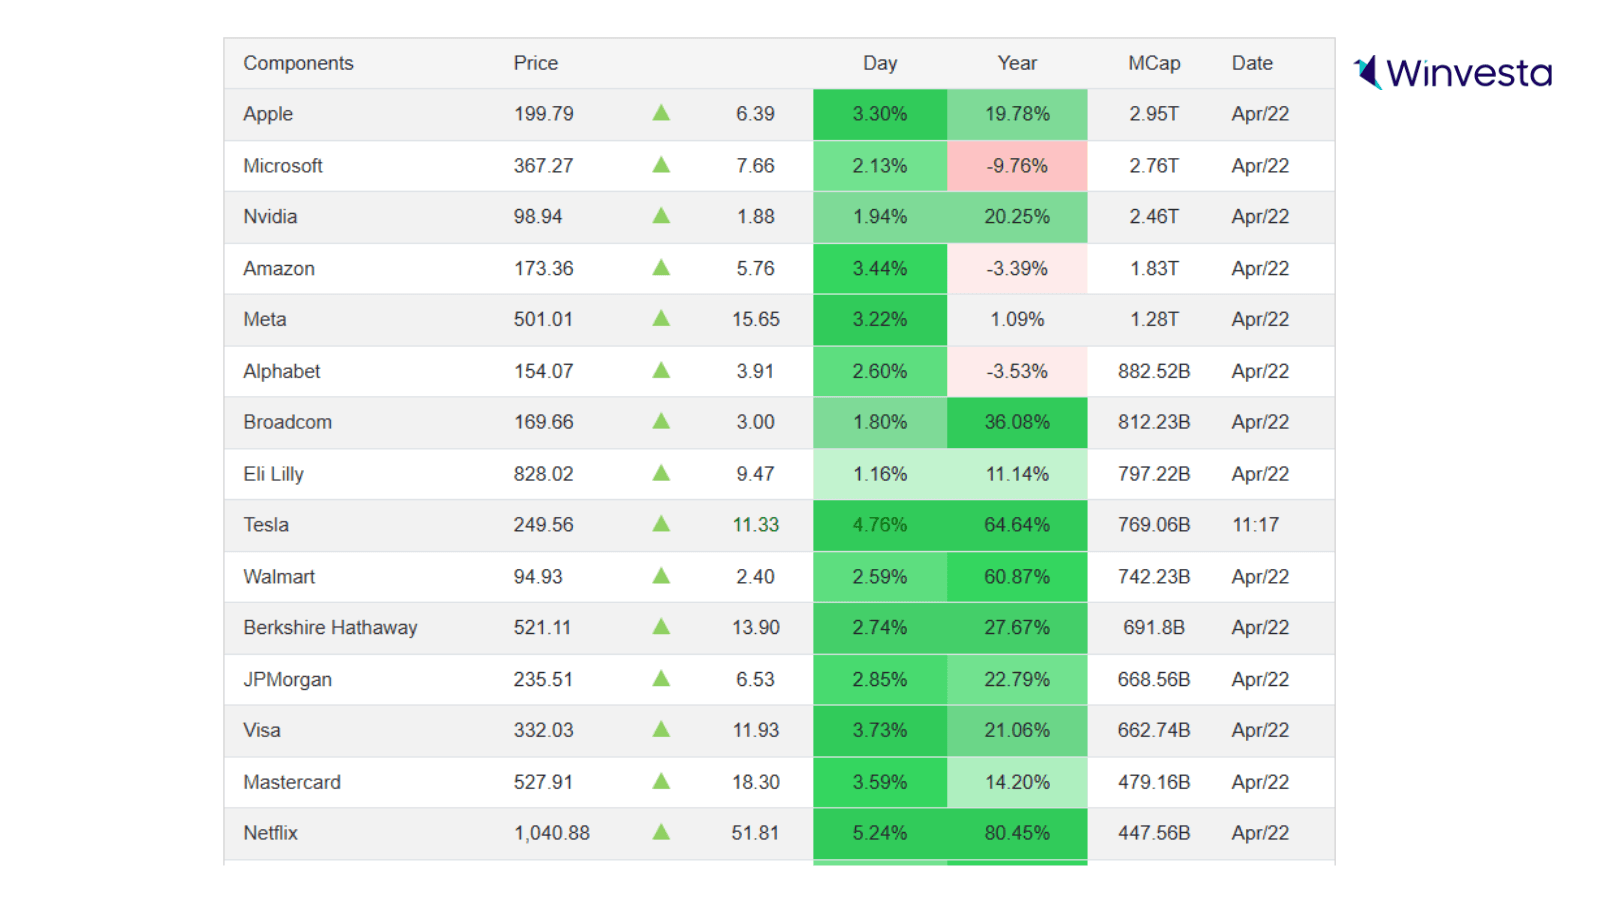Click the up arrow in the Netflix row
Screen dimensions: 1600x900
click(x=661, y=832)
